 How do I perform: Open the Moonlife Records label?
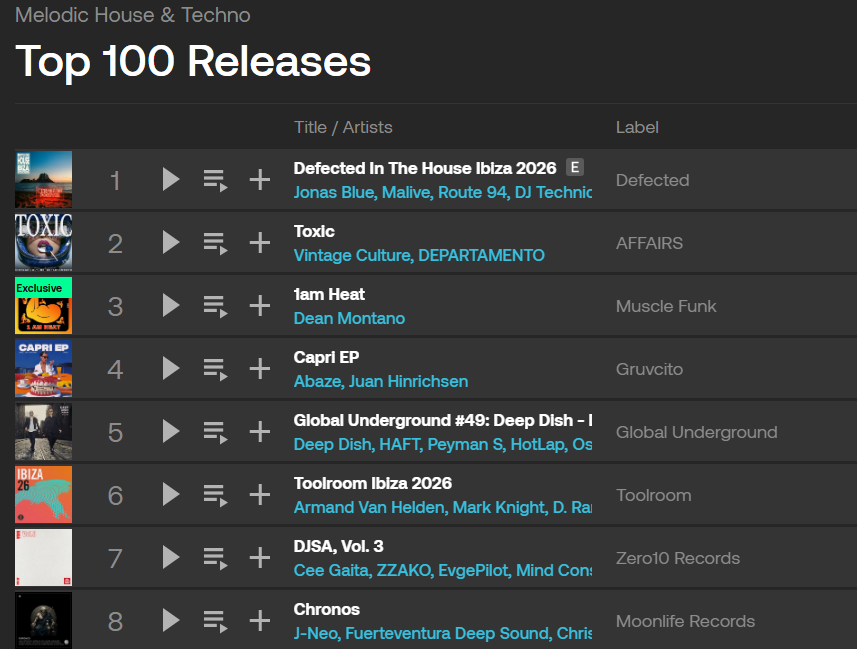click(x=685, y=621)
